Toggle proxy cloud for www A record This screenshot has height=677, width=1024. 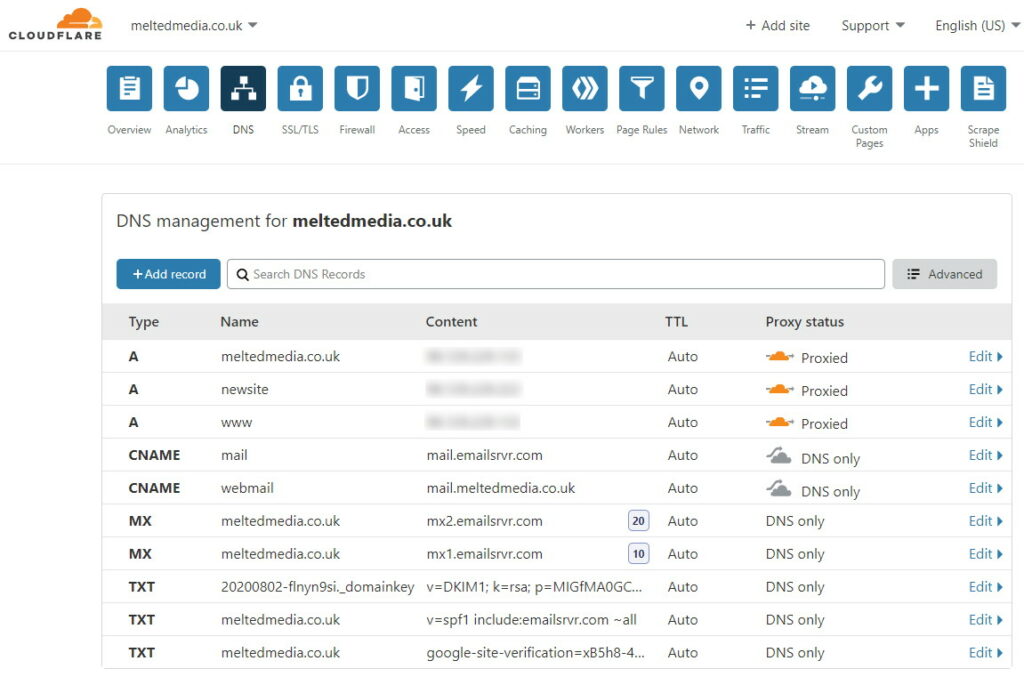click(x=780, y=422)
